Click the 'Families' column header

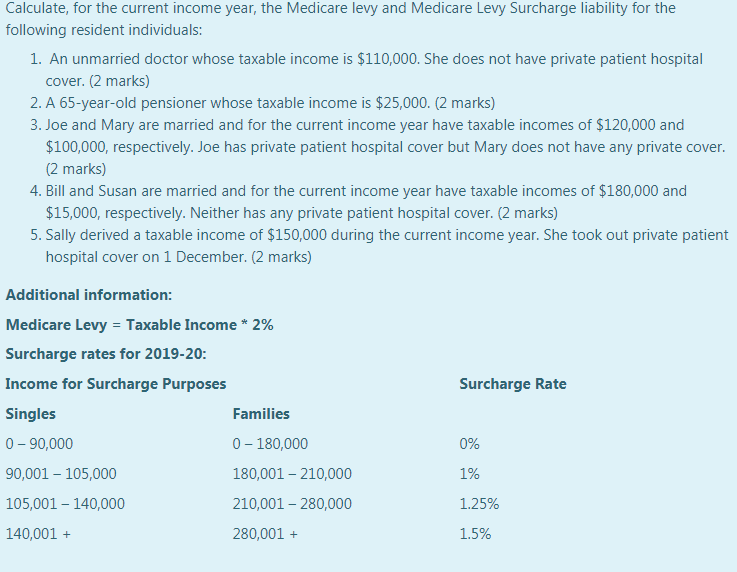coord(261,414)
